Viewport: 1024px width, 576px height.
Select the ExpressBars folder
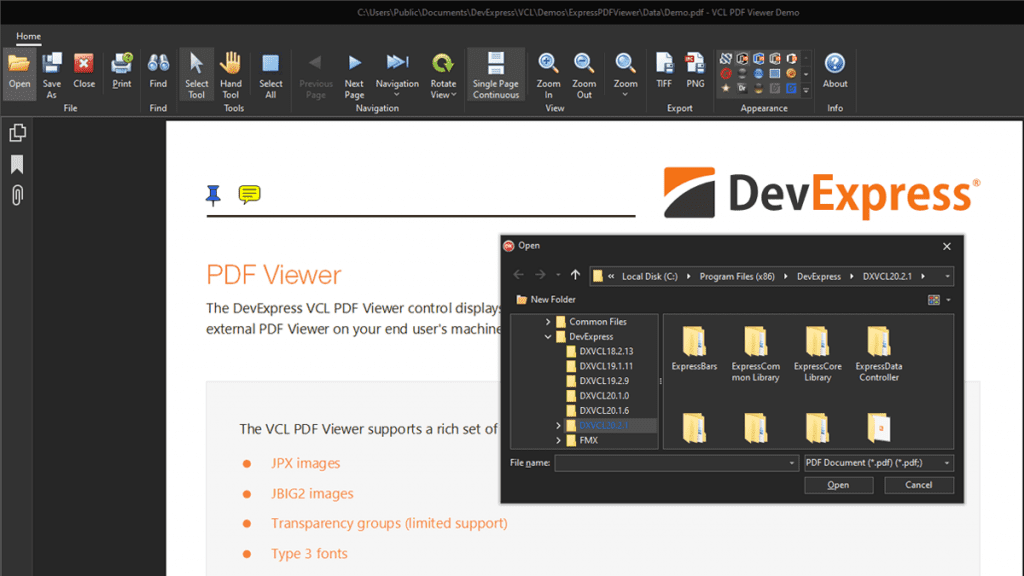694,349
